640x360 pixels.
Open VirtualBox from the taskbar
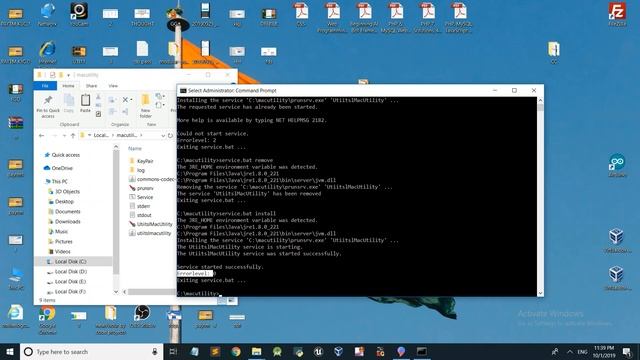[338, 351]
